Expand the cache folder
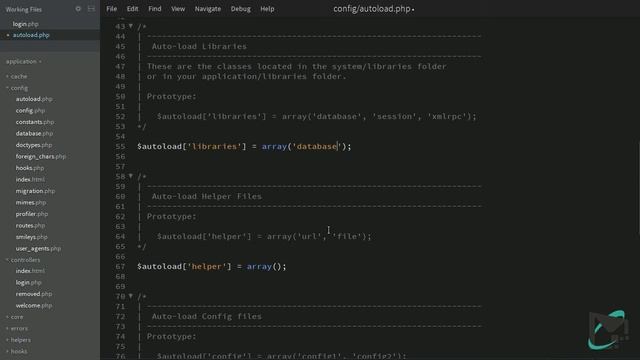640x360 pixels. (x=17, y=76)
